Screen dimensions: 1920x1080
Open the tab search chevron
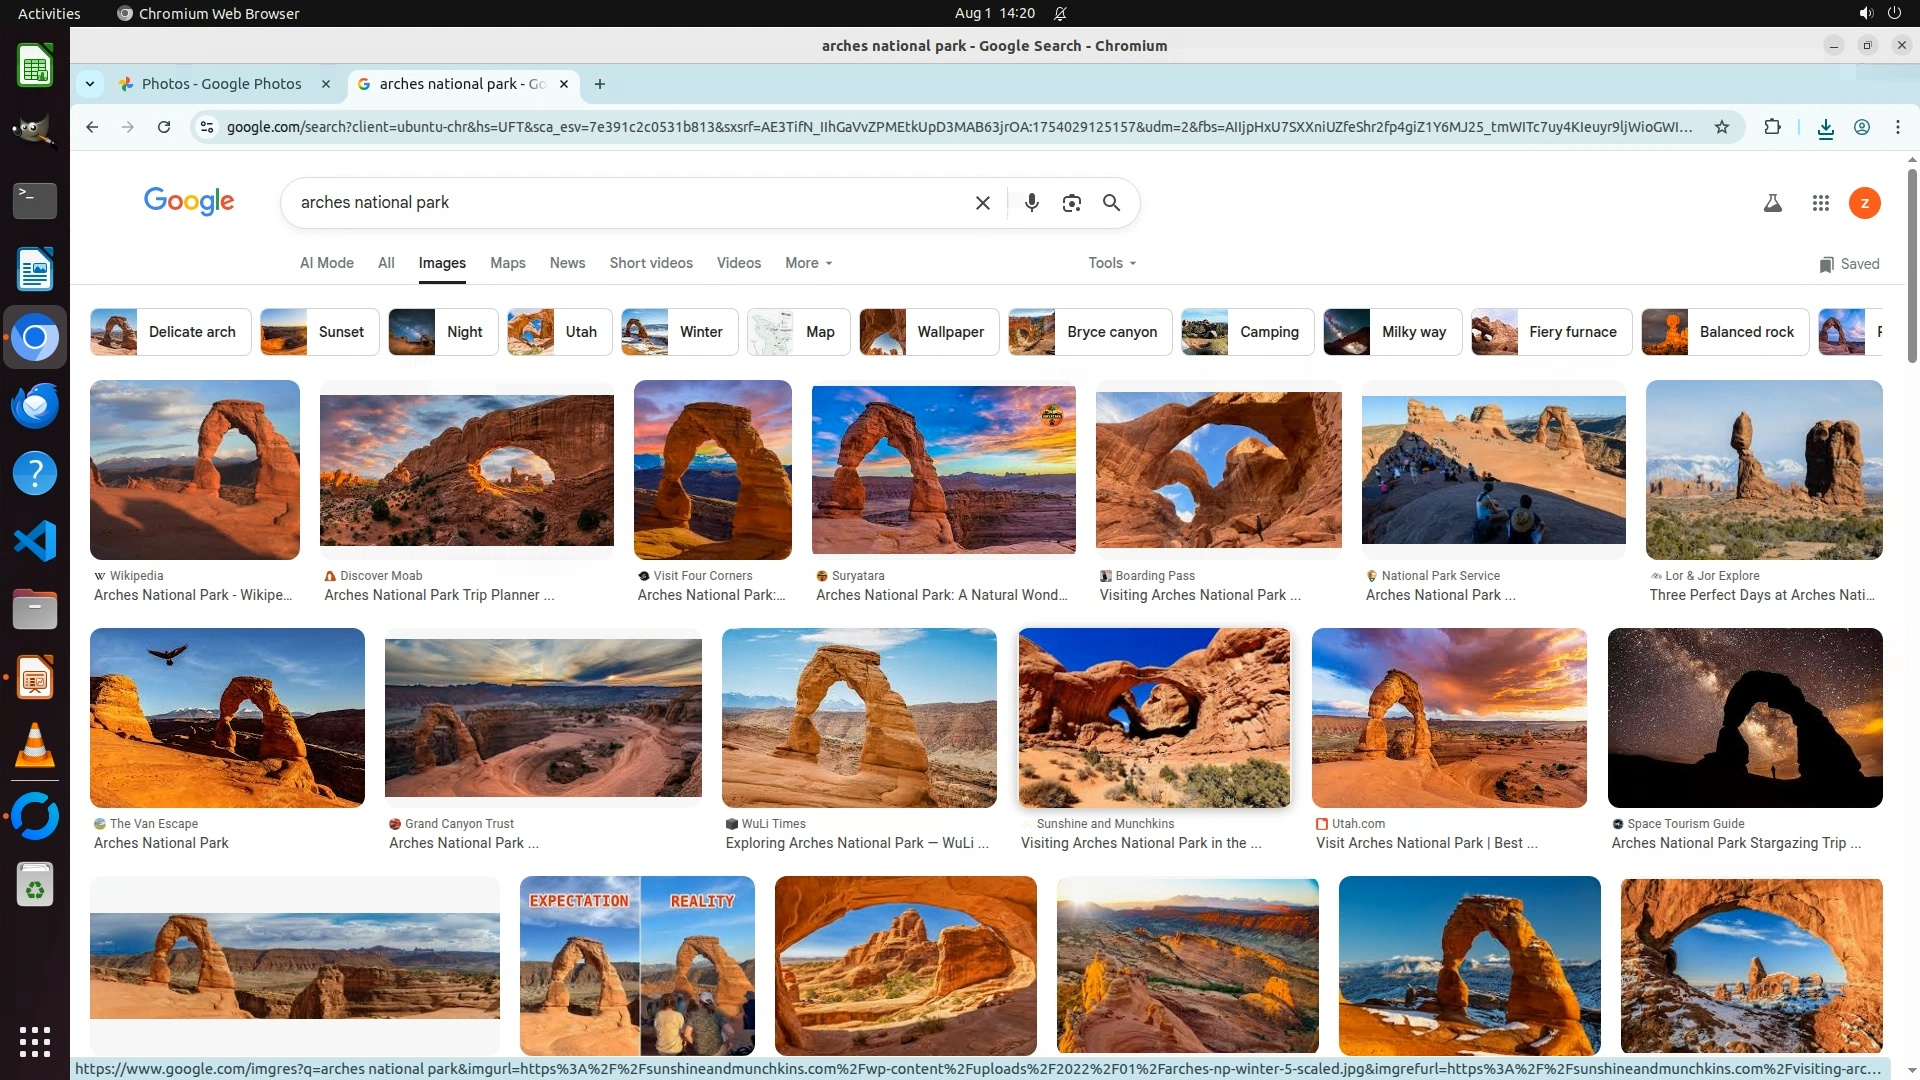(90, 84)
